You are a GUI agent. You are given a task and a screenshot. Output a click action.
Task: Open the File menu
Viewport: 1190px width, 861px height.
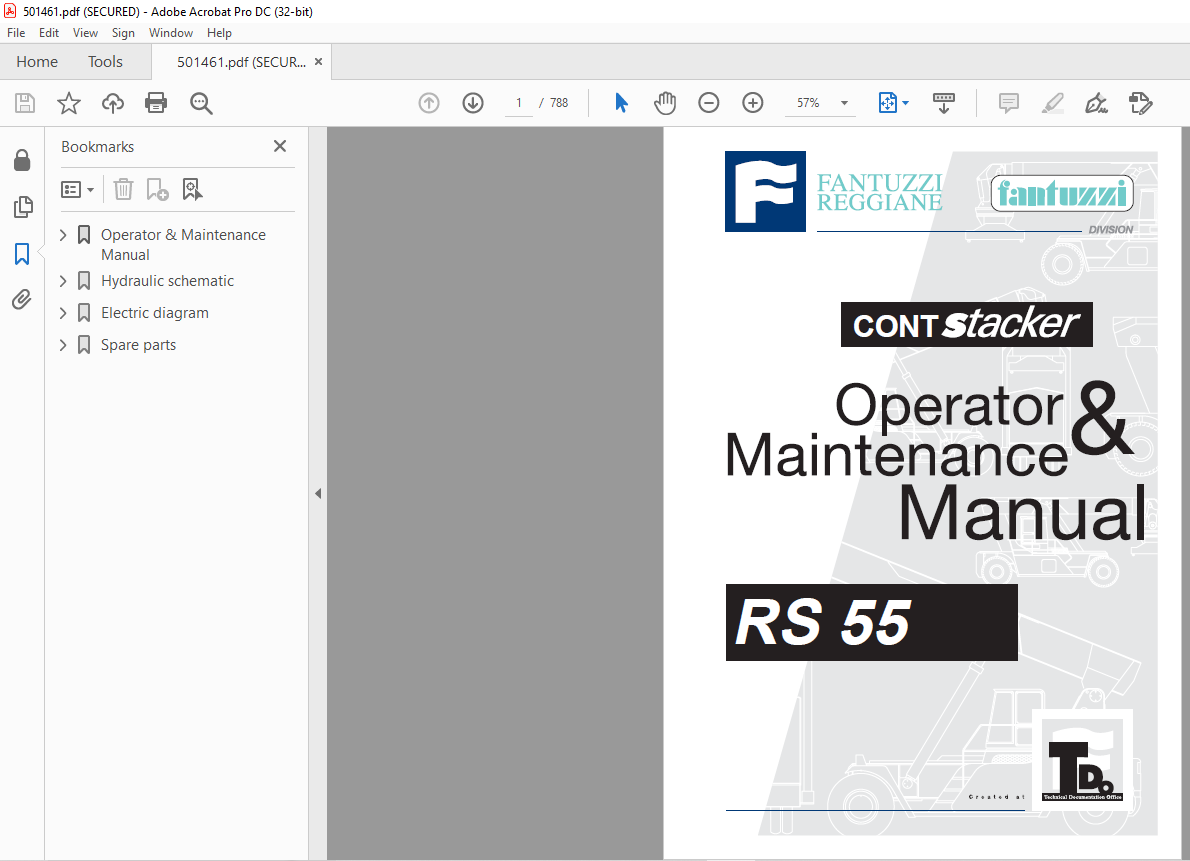coord(16,33)
